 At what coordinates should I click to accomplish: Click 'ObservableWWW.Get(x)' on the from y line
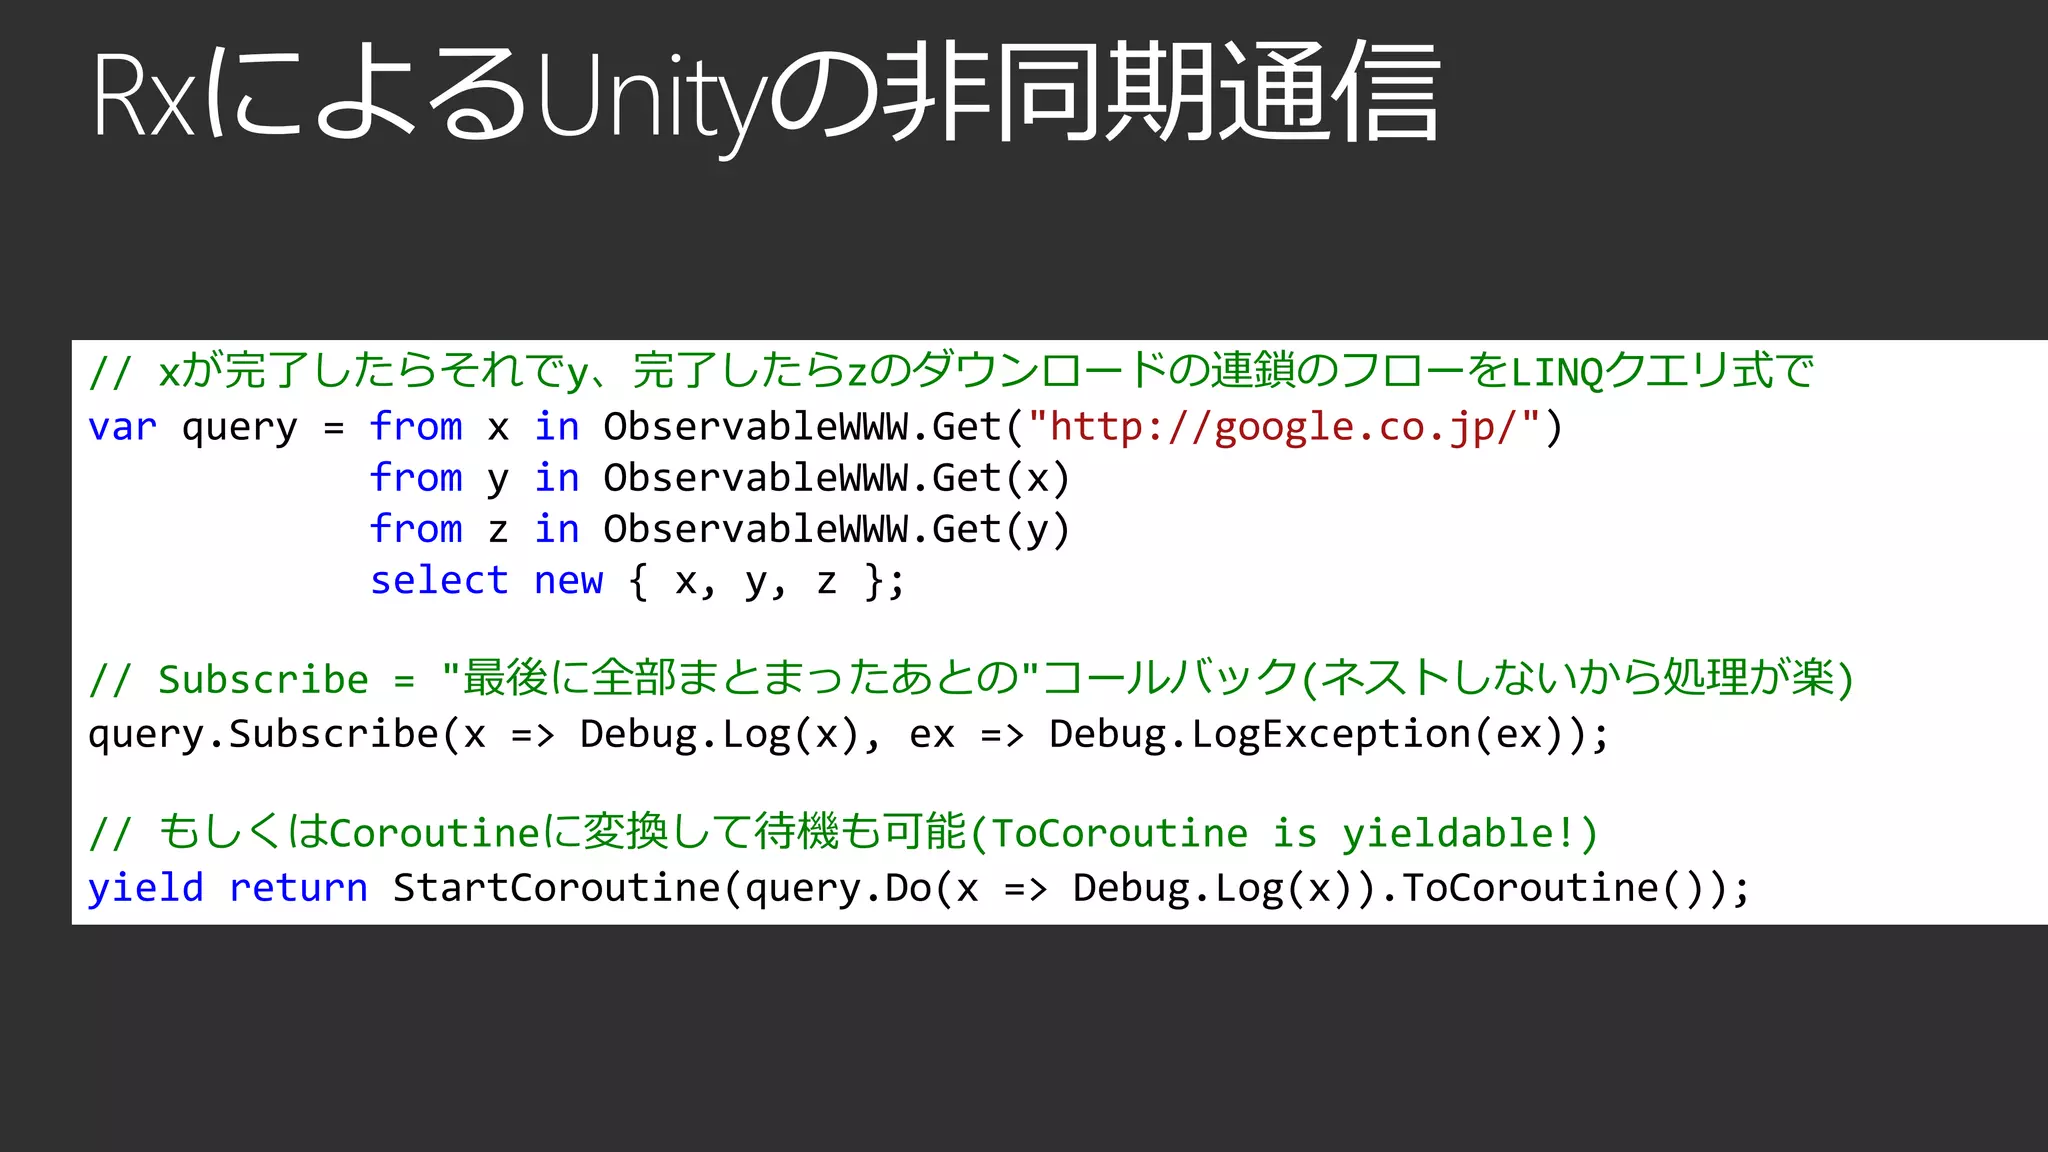tap(837, 478)
